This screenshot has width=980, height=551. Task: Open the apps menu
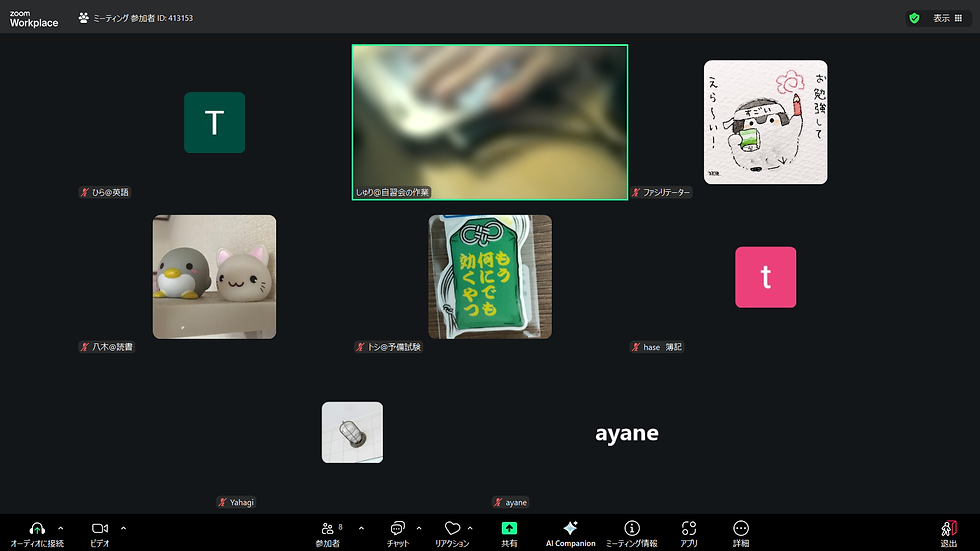pyautogui.click(x=689, y=535)
